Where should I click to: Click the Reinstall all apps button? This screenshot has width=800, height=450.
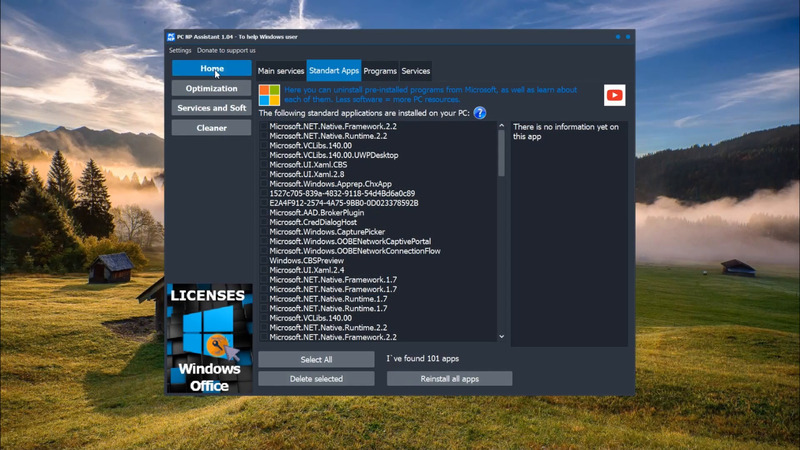point(449,379)
